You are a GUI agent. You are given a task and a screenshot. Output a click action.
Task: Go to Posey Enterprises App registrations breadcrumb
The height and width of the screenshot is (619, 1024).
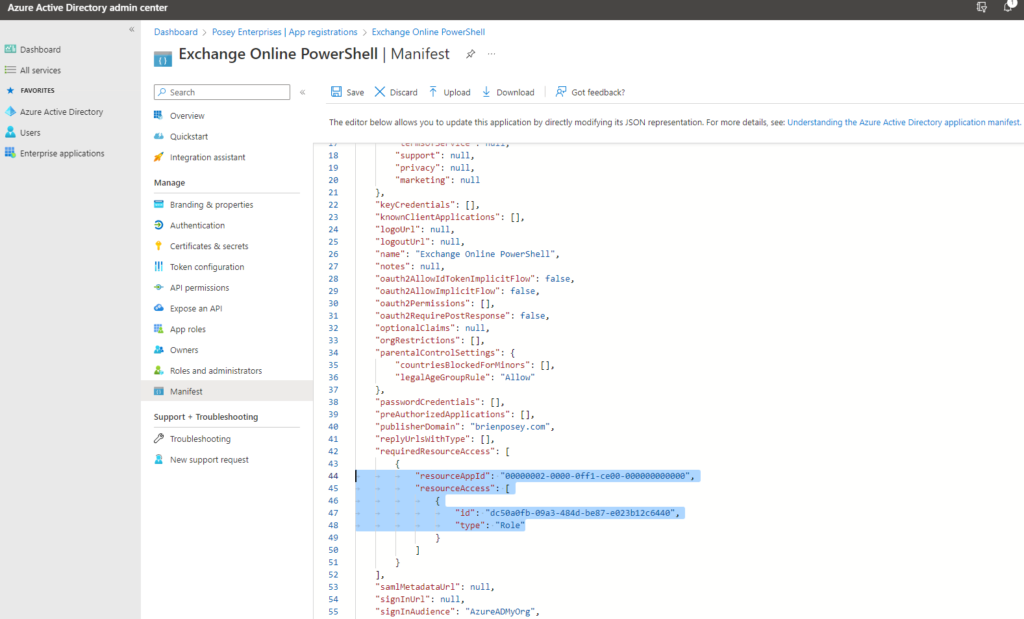[x=285, y=32]
